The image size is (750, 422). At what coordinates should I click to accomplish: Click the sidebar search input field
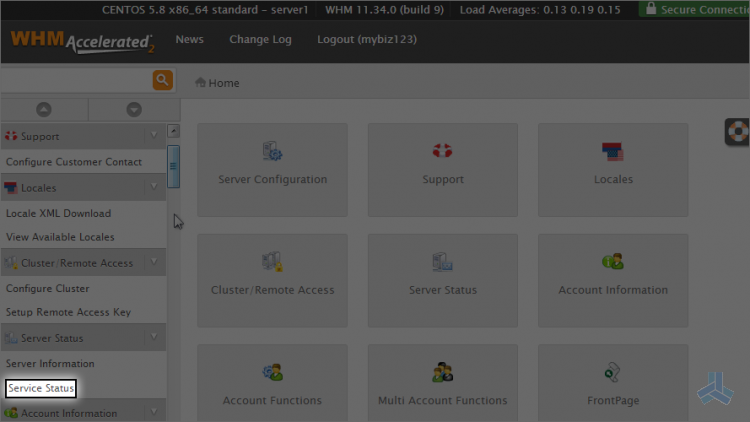click(x=77, y=80)
